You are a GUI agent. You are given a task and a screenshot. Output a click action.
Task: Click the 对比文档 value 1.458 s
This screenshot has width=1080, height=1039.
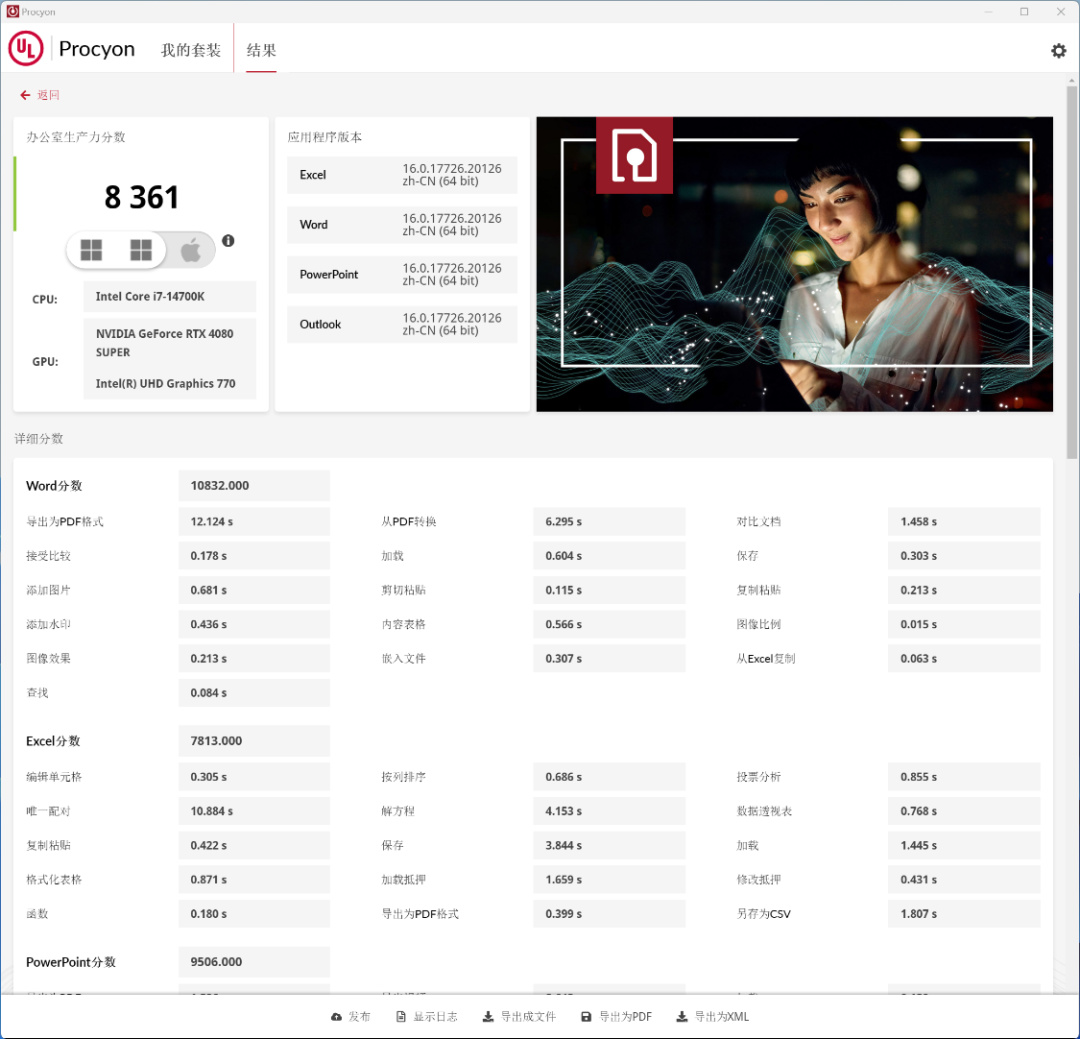(x=964, y=522)
